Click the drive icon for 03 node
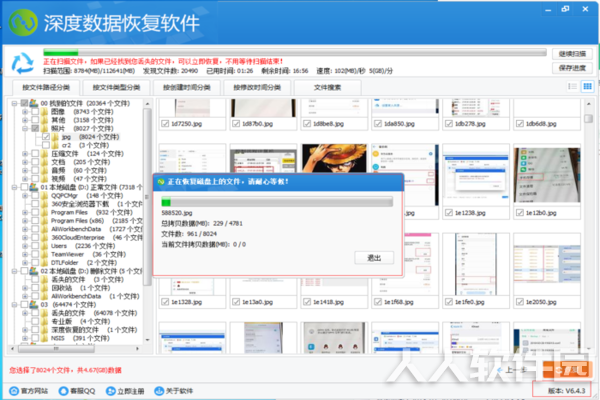Viewport: 600px width, 400px height. [x=34, y=305]
